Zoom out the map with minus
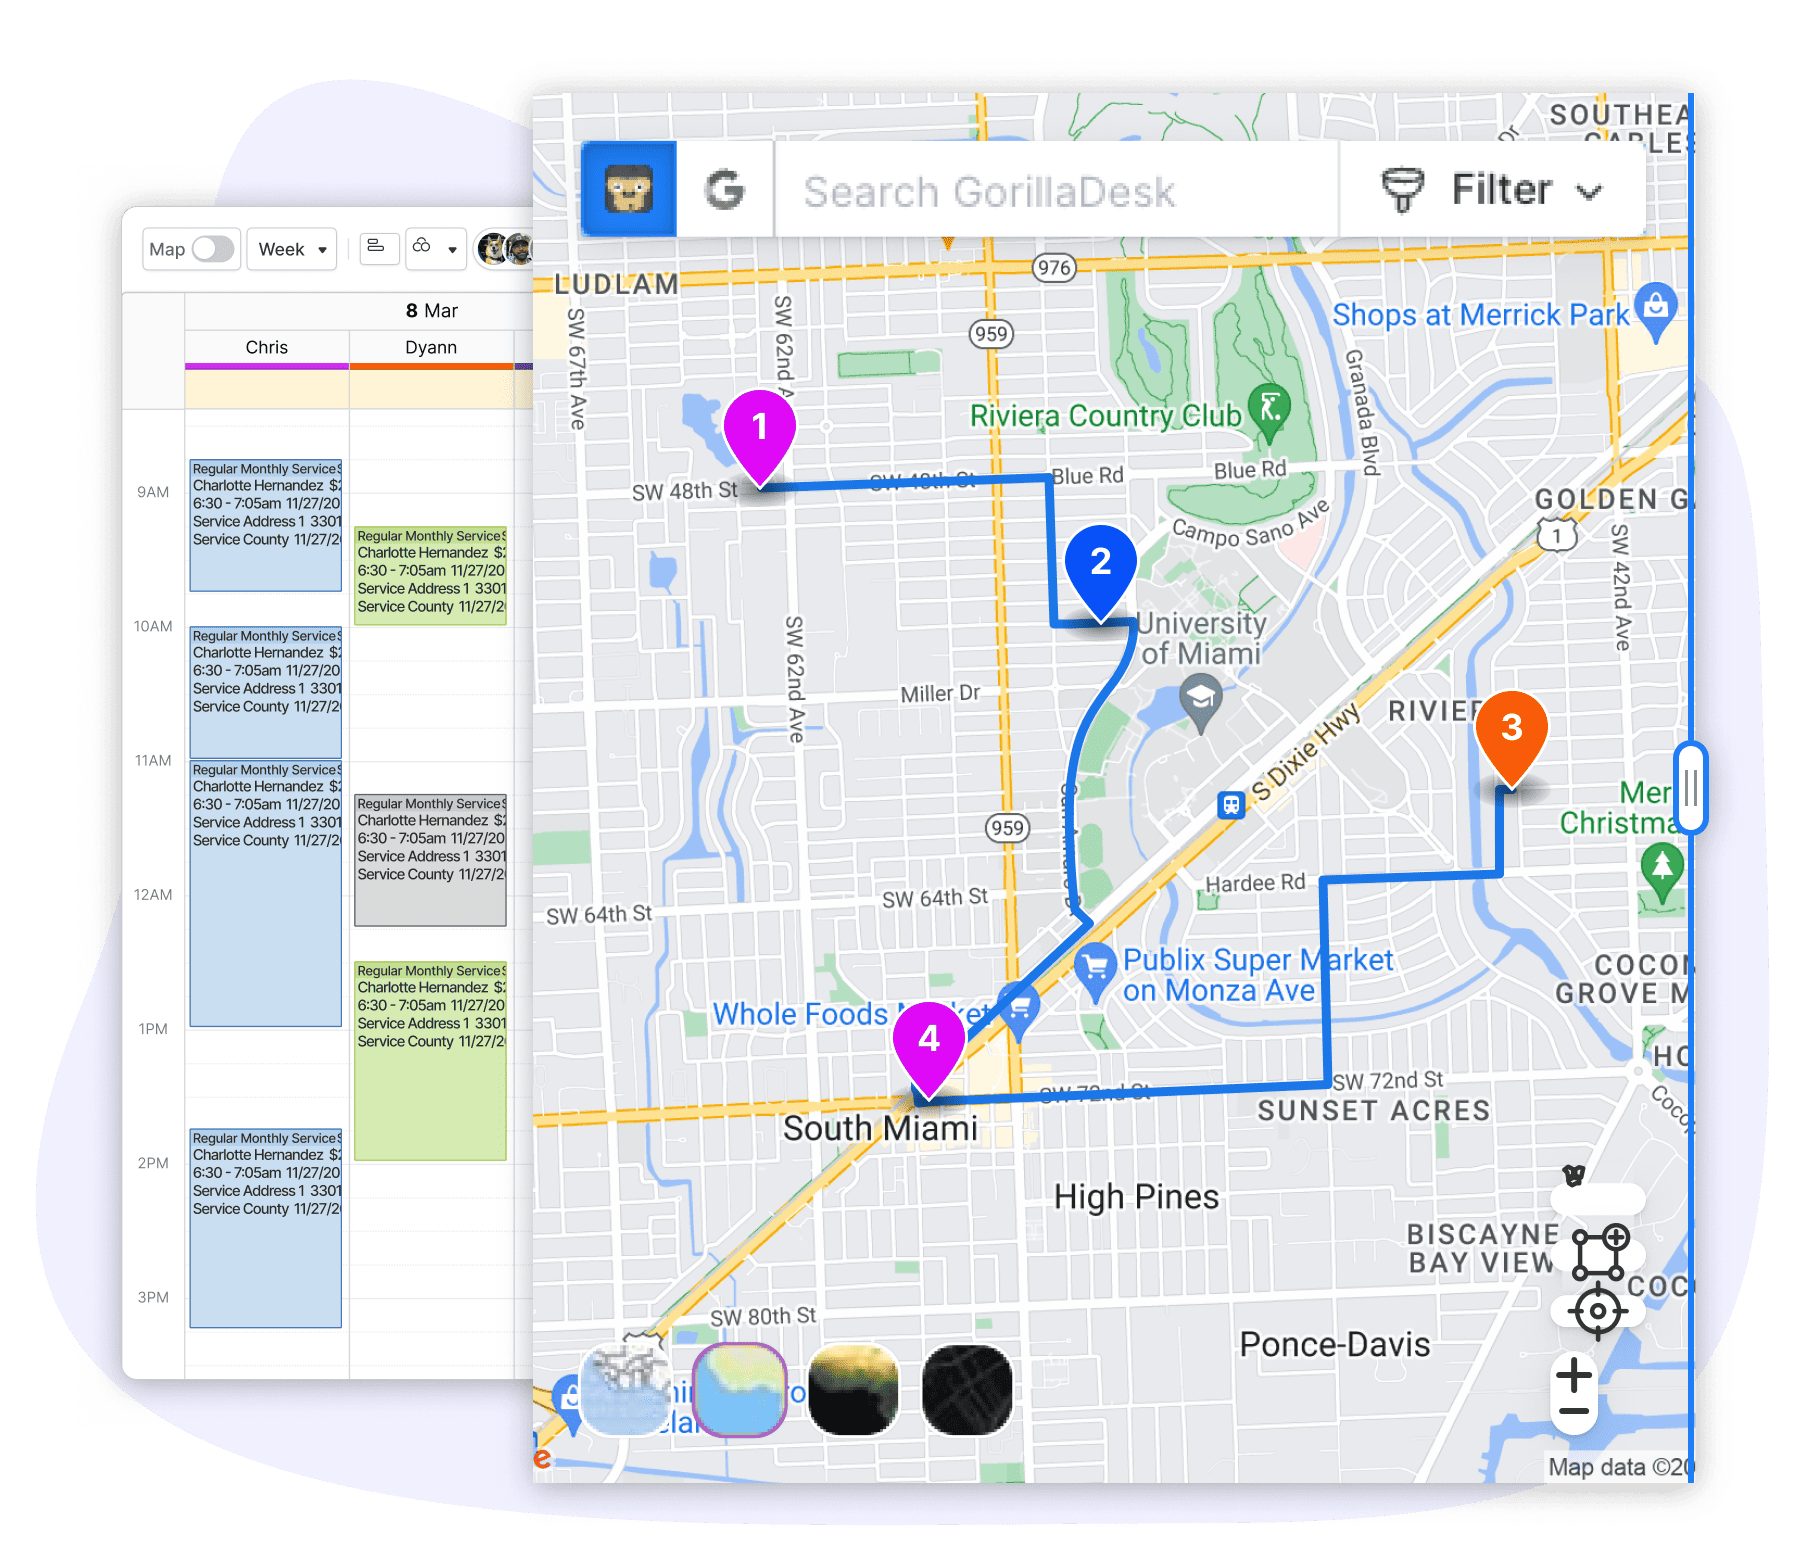Screen dimensions: 1812x1560 pyautogui.click(x=1574, y=1412)
